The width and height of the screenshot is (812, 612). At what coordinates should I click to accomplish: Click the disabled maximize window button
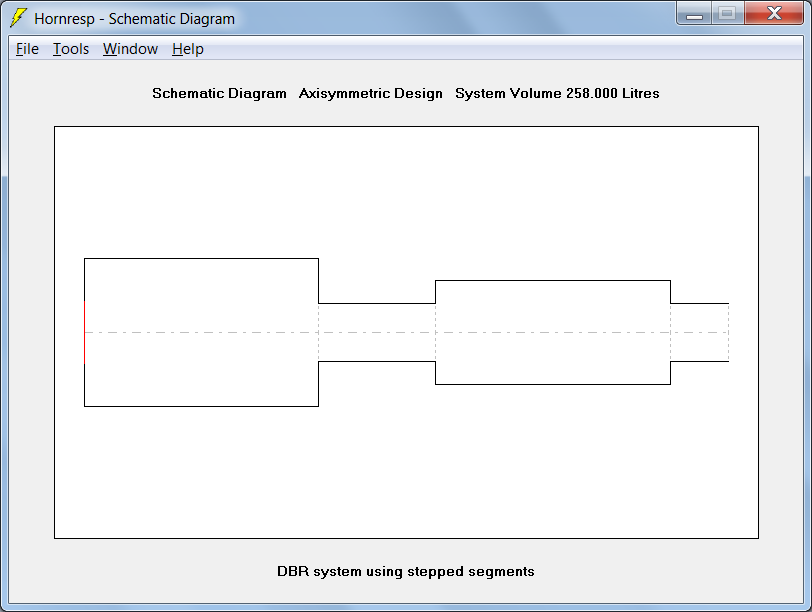(728, 14)
